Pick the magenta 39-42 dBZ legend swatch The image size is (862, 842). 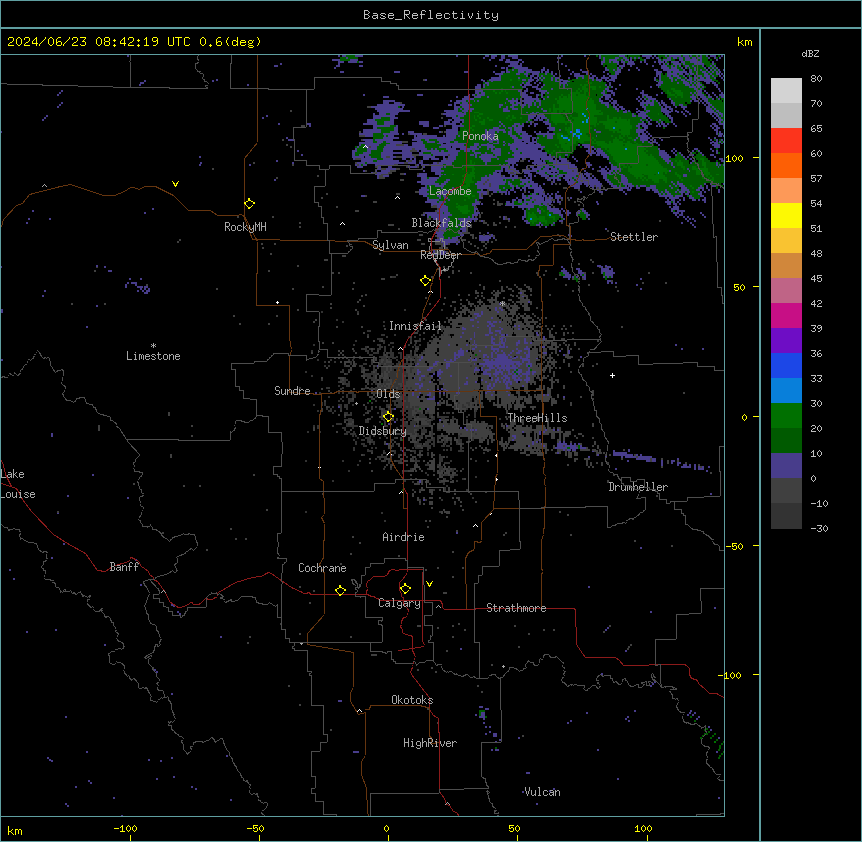click(786, 315)
